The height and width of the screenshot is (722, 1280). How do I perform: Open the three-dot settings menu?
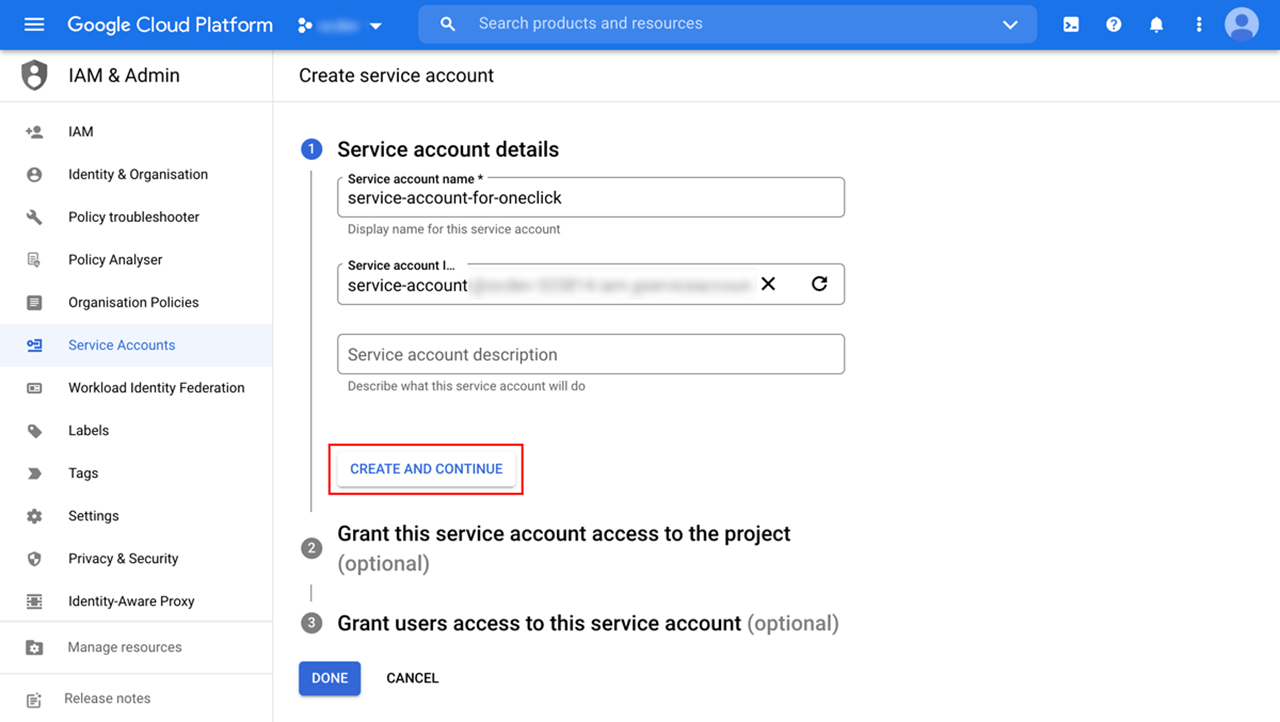pyautogui.click(x=1199, y=25)
